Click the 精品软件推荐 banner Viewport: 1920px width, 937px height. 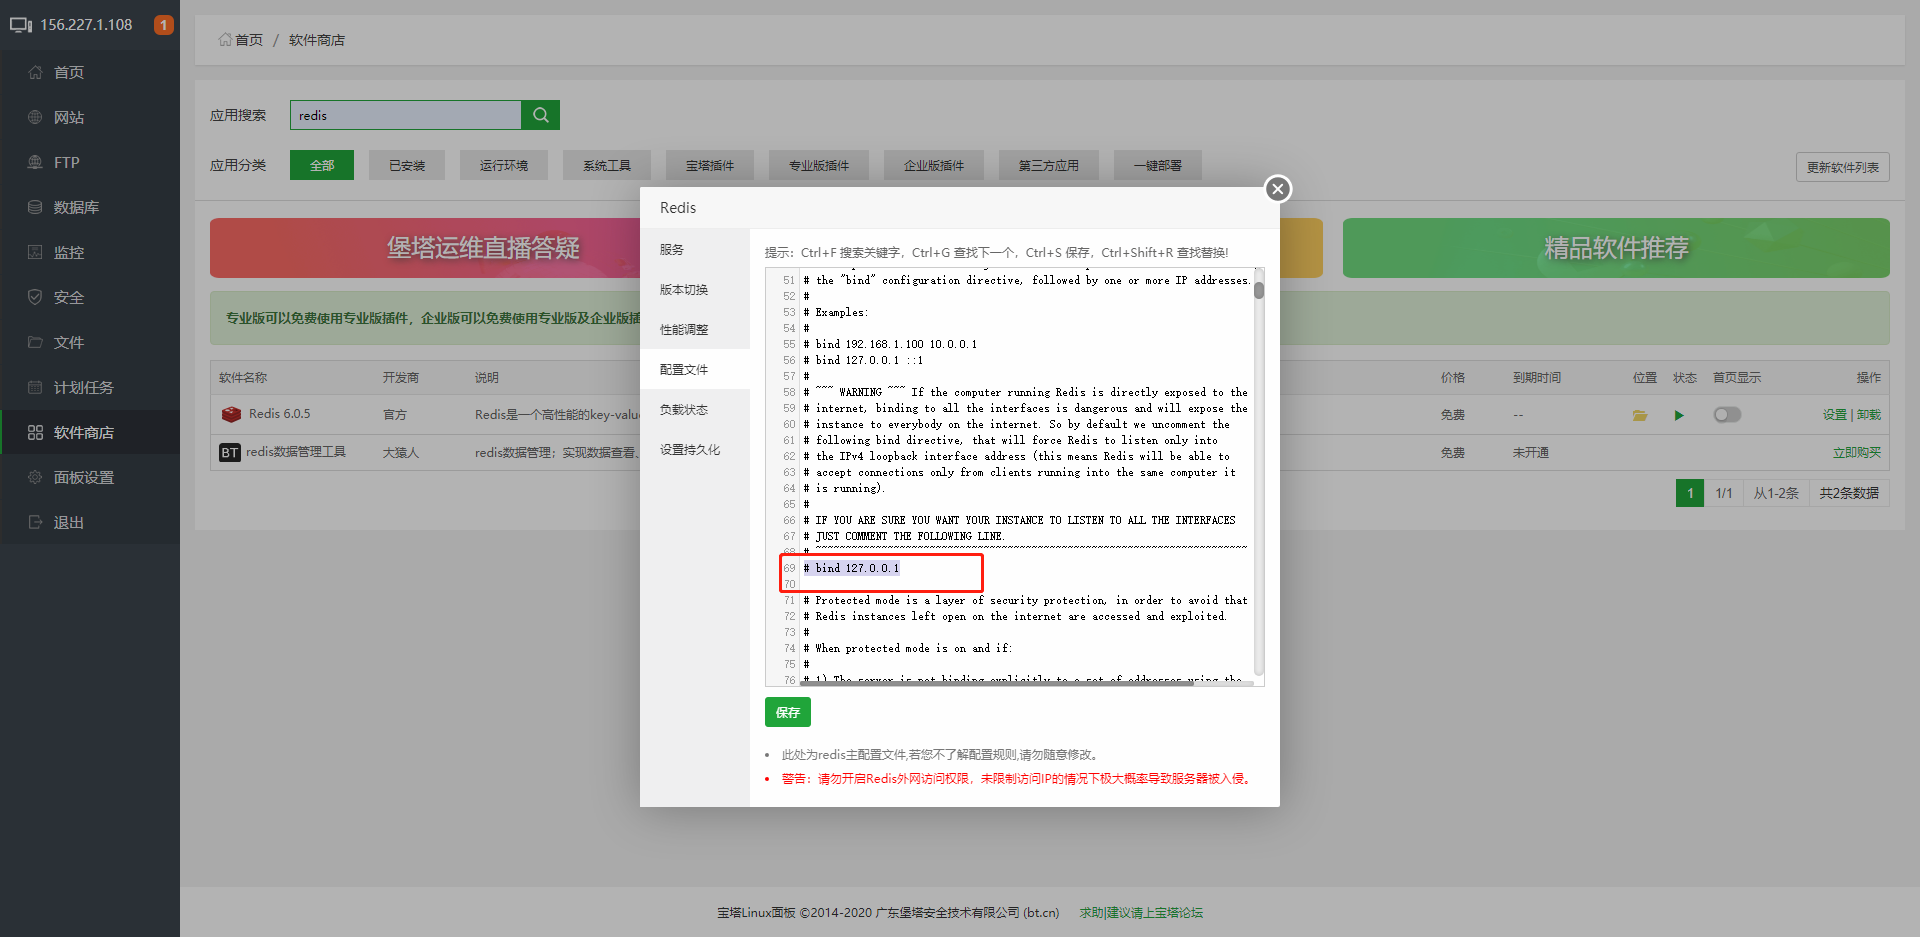tap(1616, 248)
